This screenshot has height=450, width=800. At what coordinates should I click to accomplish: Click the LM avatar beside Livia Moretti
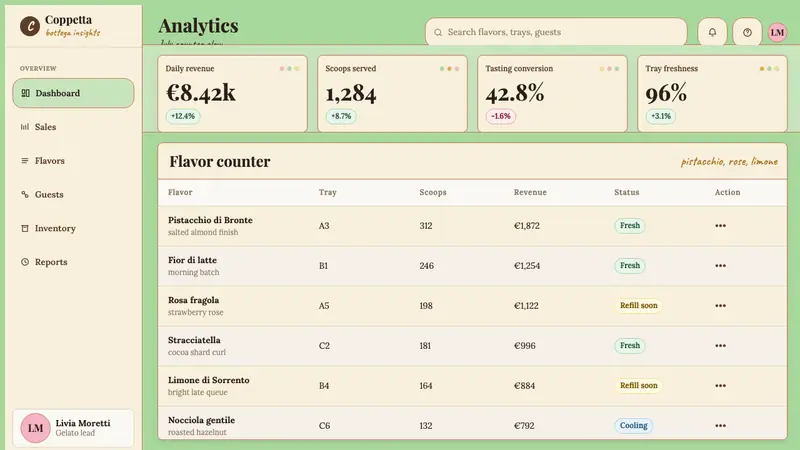point(35,428)
